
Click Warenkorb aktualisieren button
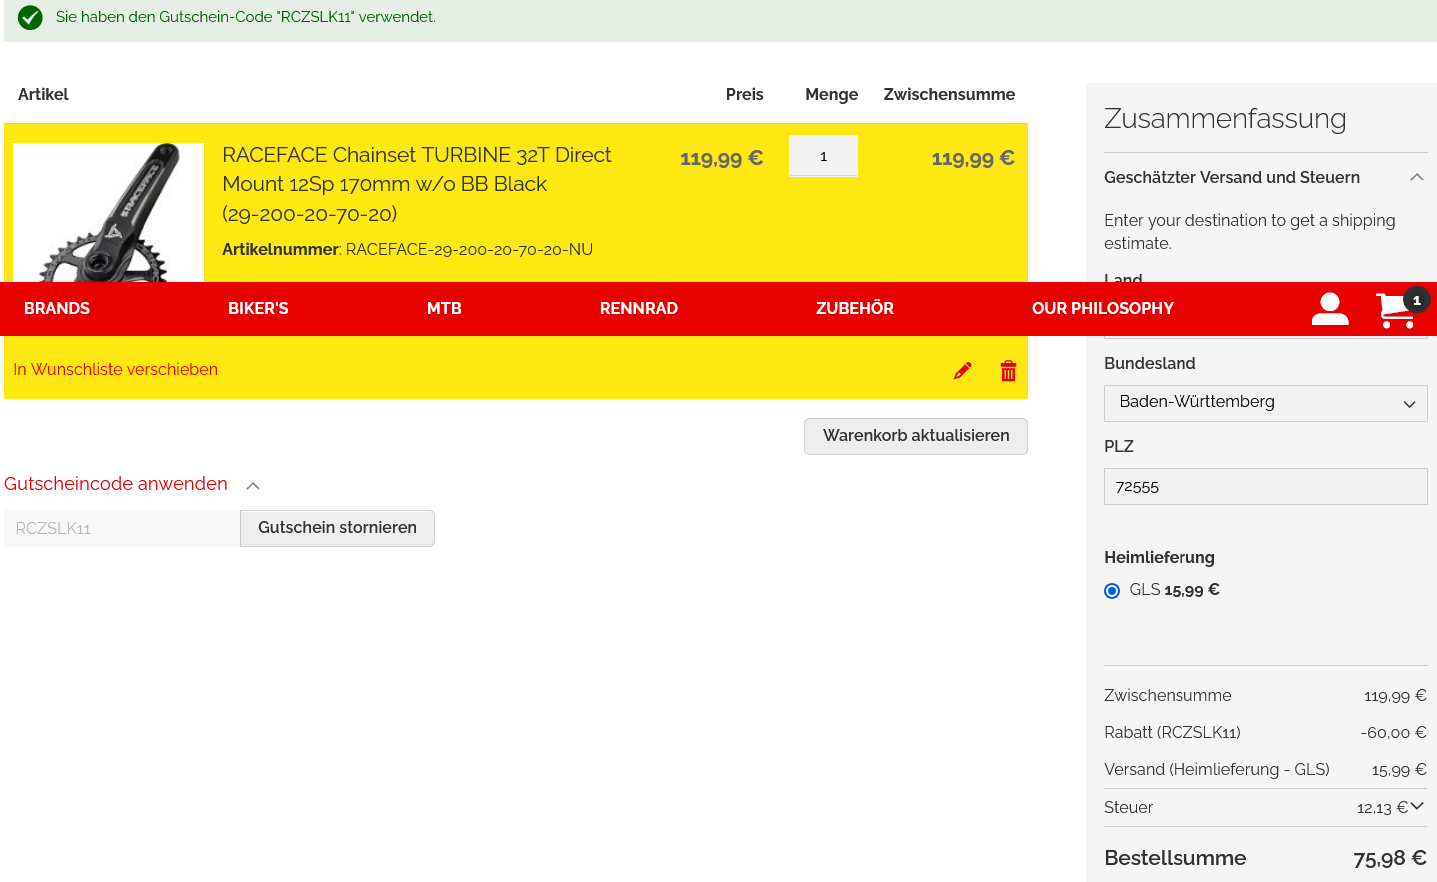tap(915, 436)
